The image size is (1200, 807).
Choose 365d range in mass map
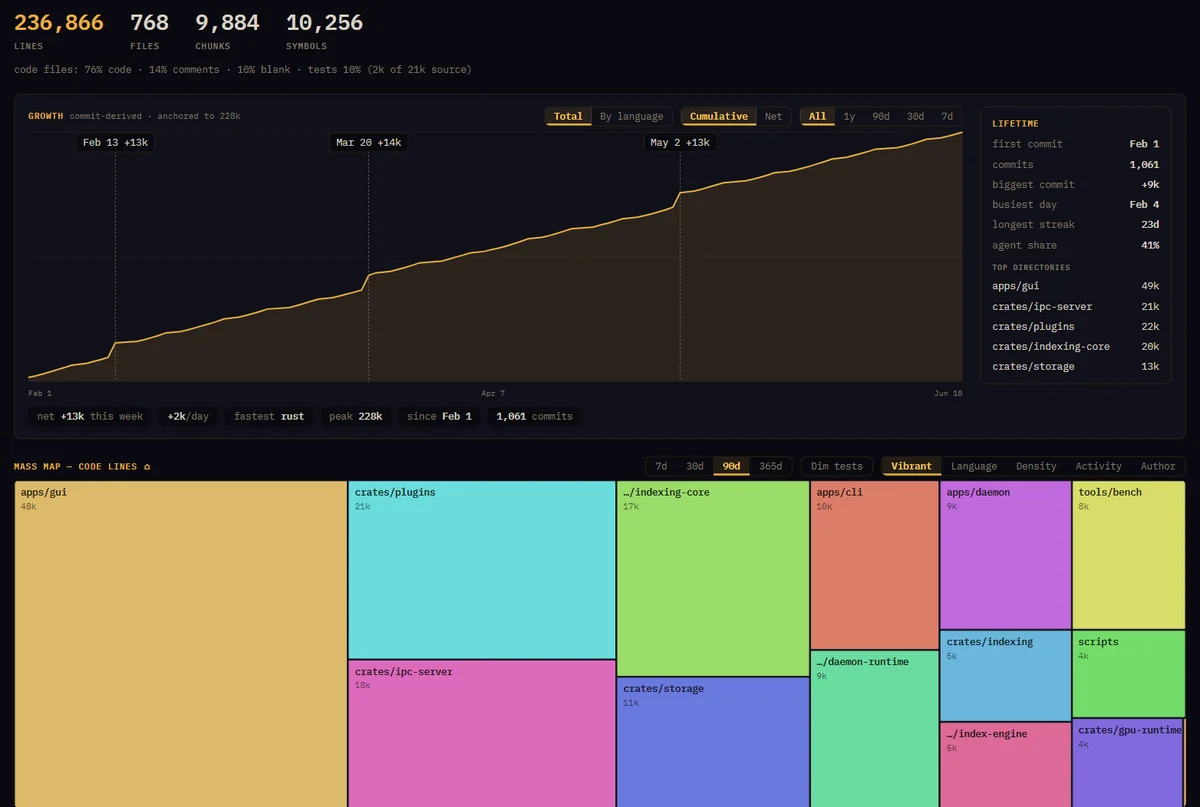point(770,466)
